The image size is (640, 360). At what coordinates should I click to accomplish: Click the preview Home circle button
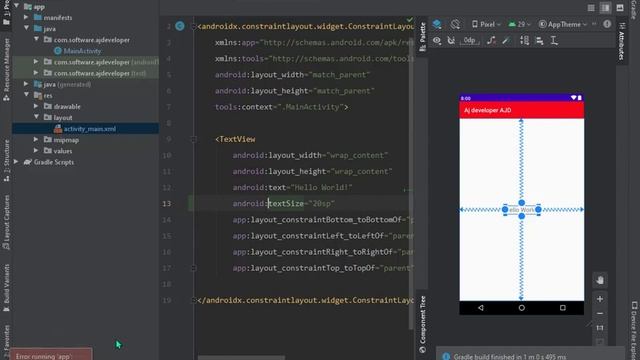tap(522, 308)
